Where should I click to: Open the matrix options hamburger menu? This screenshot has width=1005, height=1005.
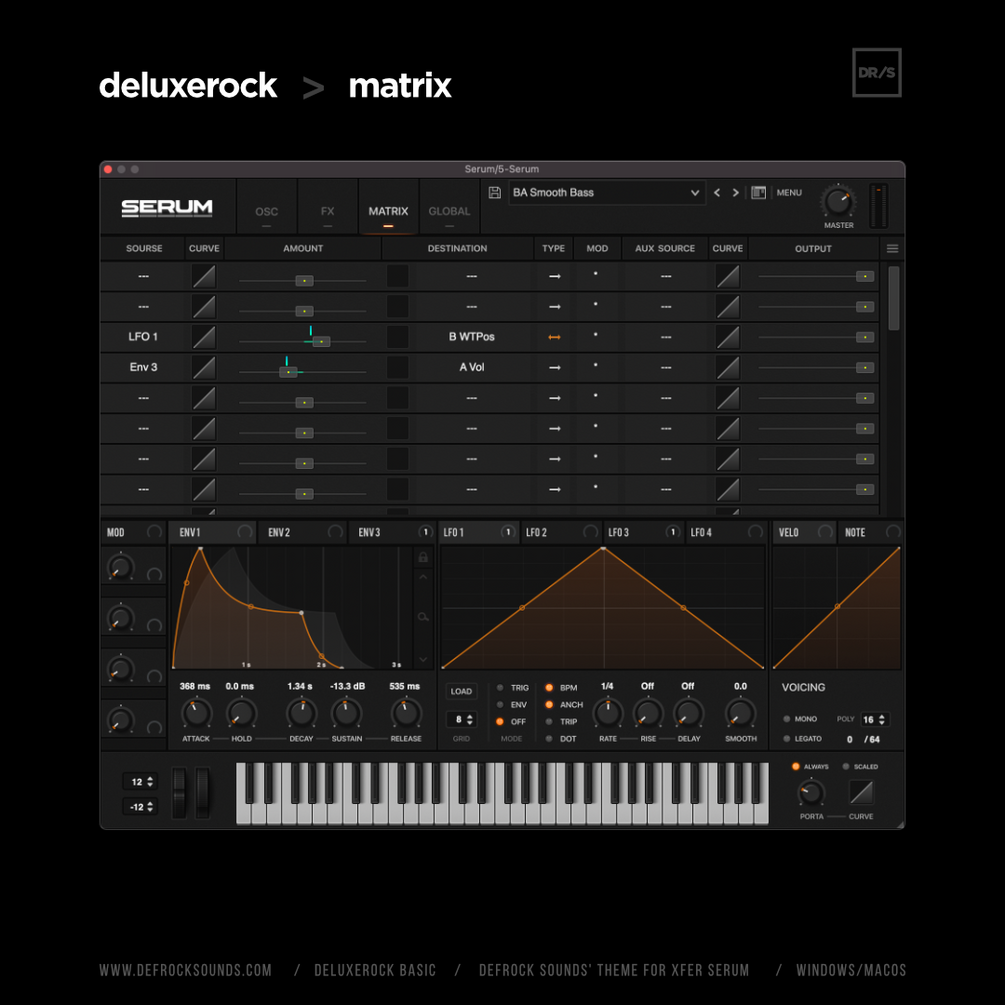point(892,249)
